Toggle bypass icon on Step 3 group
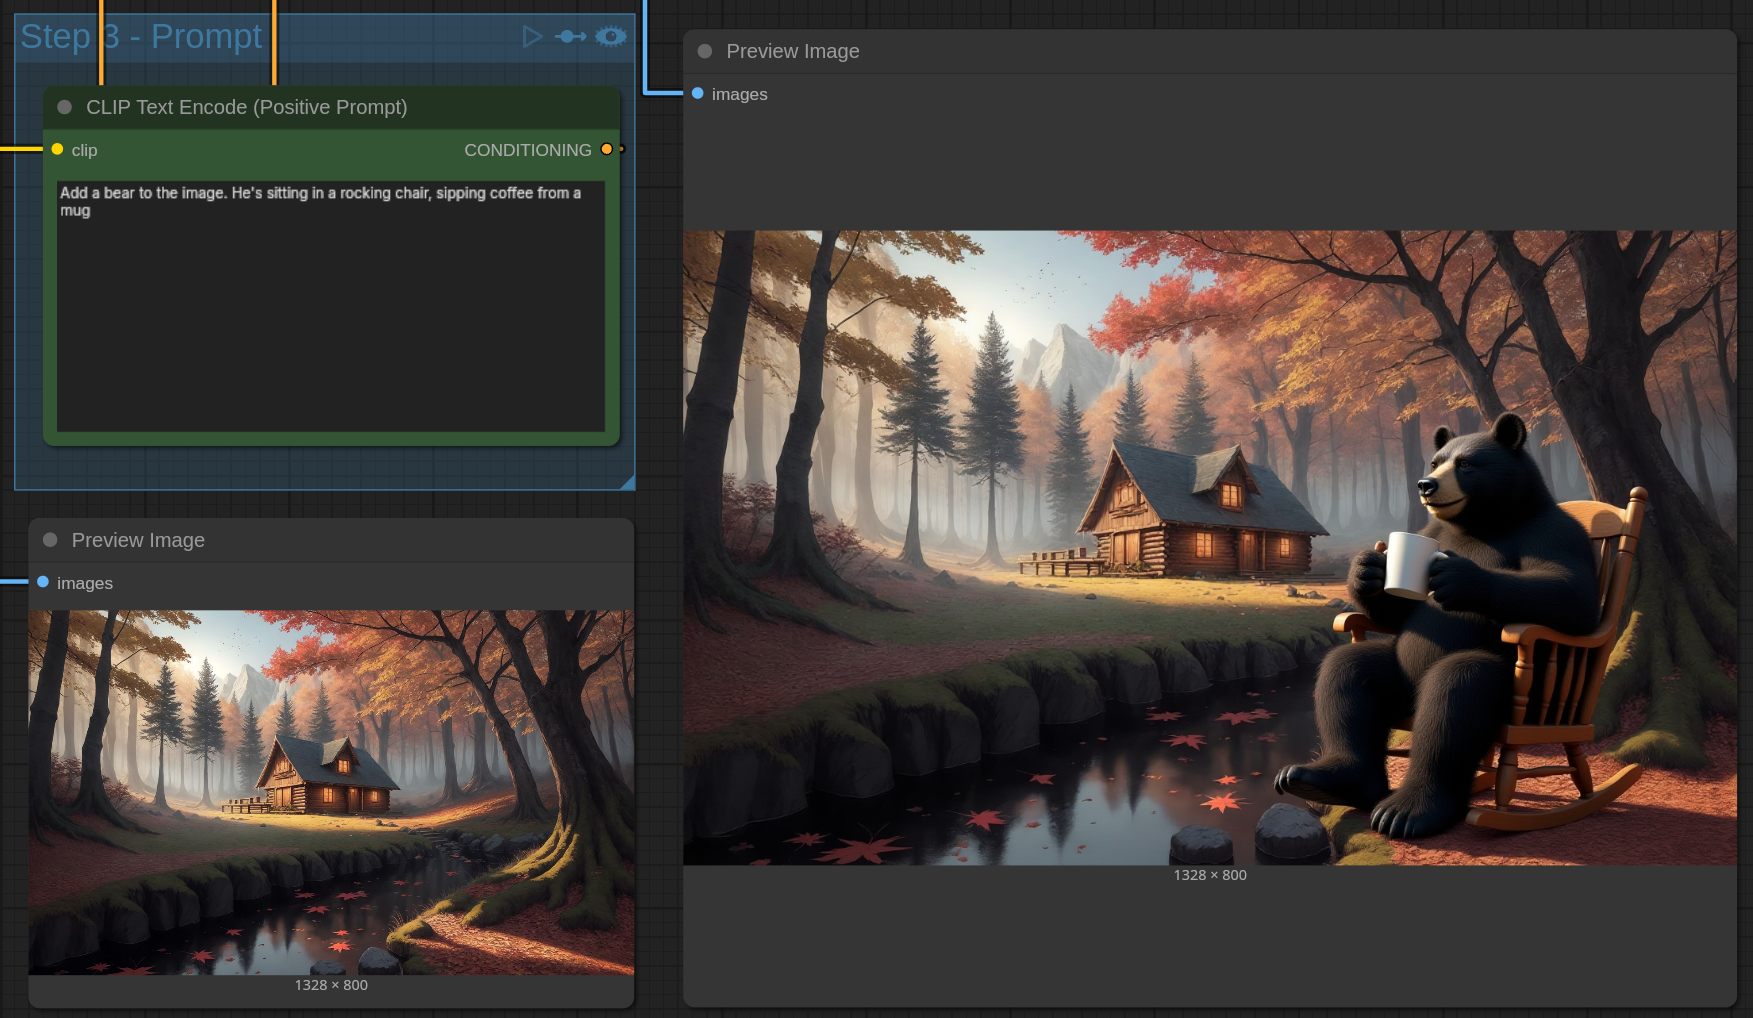Screen dimensions: 1753x1018 point(571,37)
